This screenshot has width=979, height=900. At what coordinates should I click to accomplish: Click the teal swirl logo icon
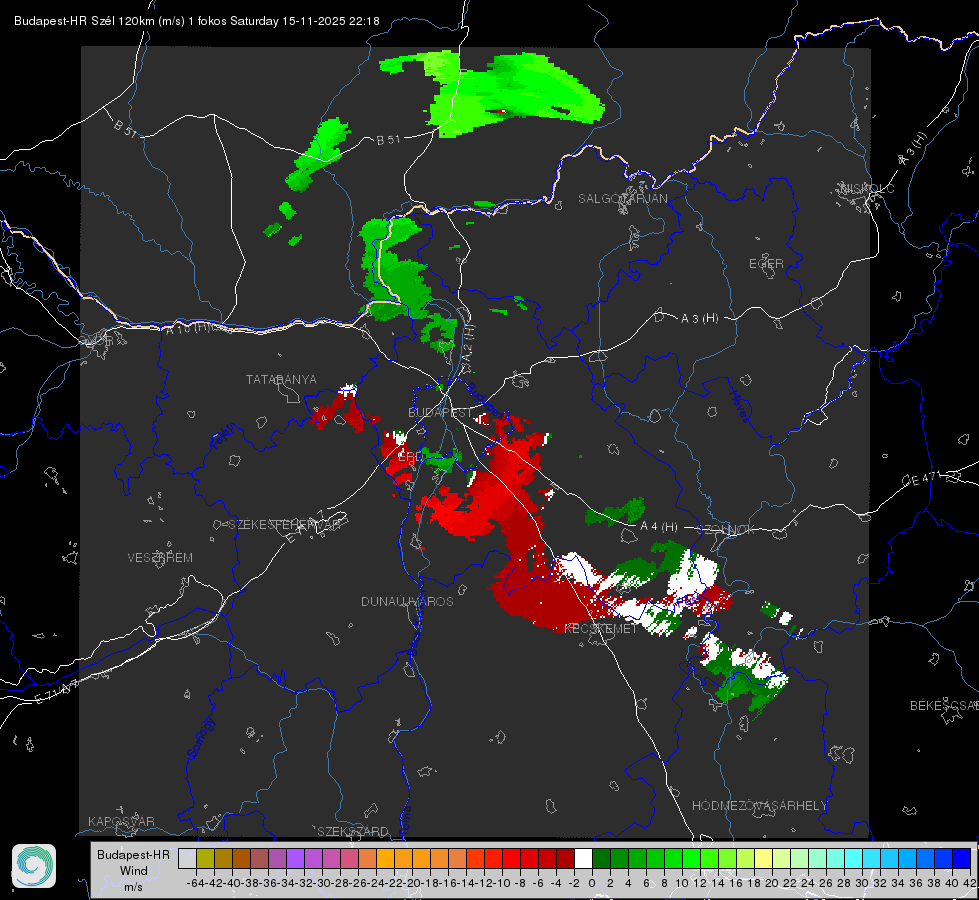tap(34, 866)
